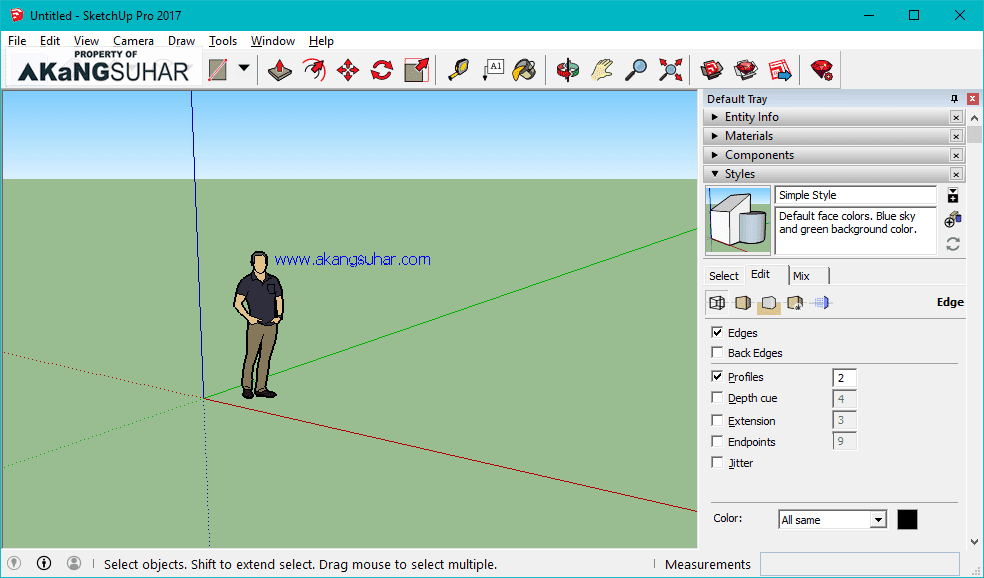
Task: Expand the Components panel
Action: (x=715, y=154)
